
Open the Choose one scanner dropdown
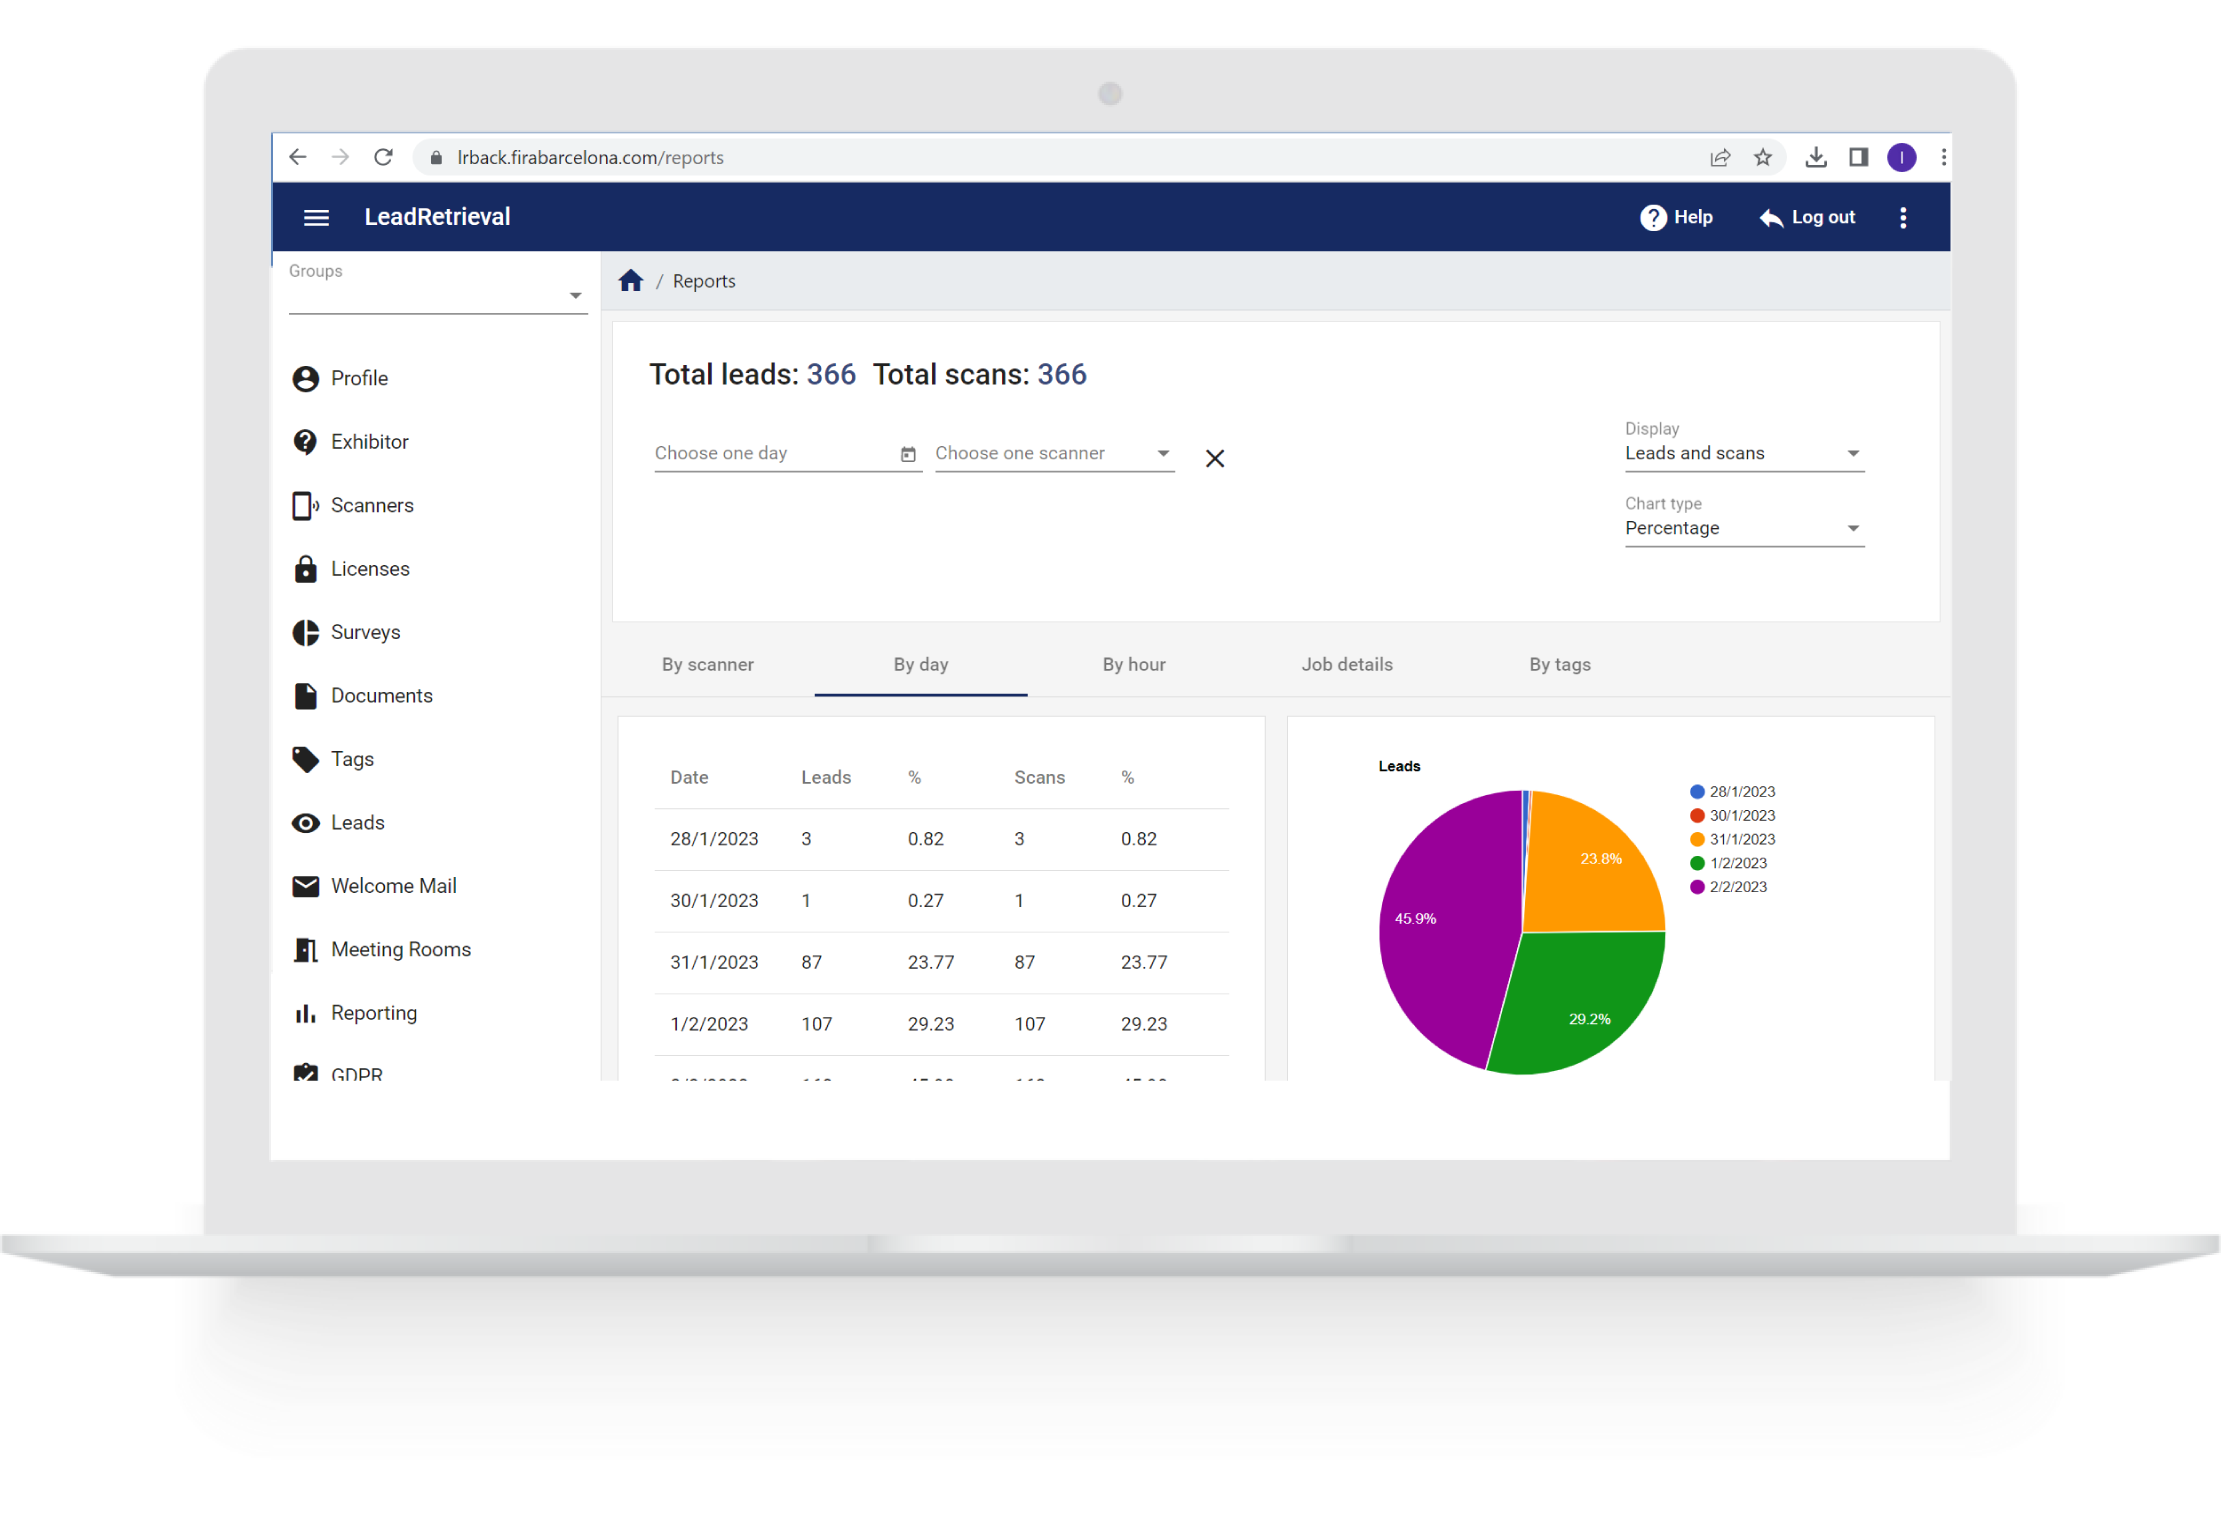(1053, 454)
